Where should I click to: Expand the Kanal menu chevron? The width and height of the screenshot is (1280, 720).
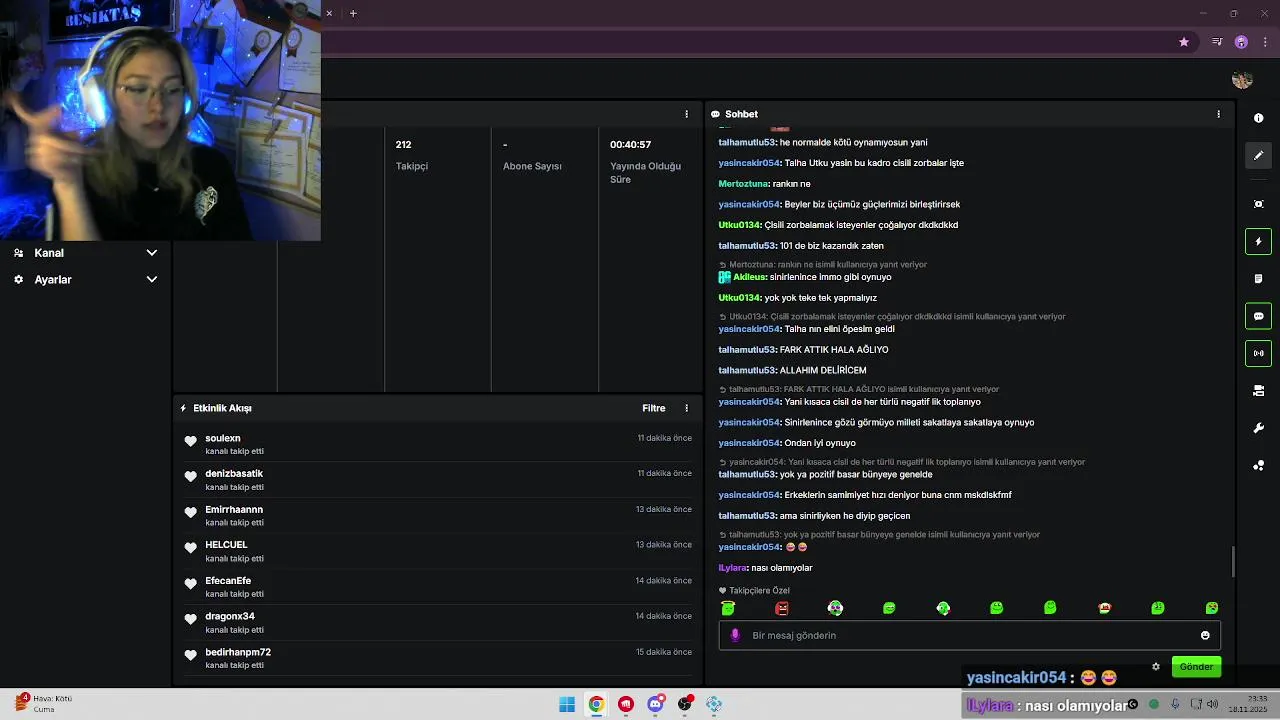click(152, 253)
